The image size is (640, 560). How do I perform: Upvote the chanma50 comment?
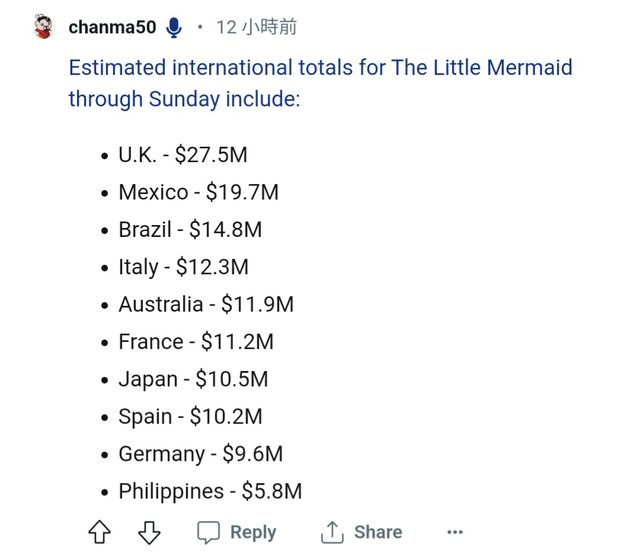click(100, 532)
